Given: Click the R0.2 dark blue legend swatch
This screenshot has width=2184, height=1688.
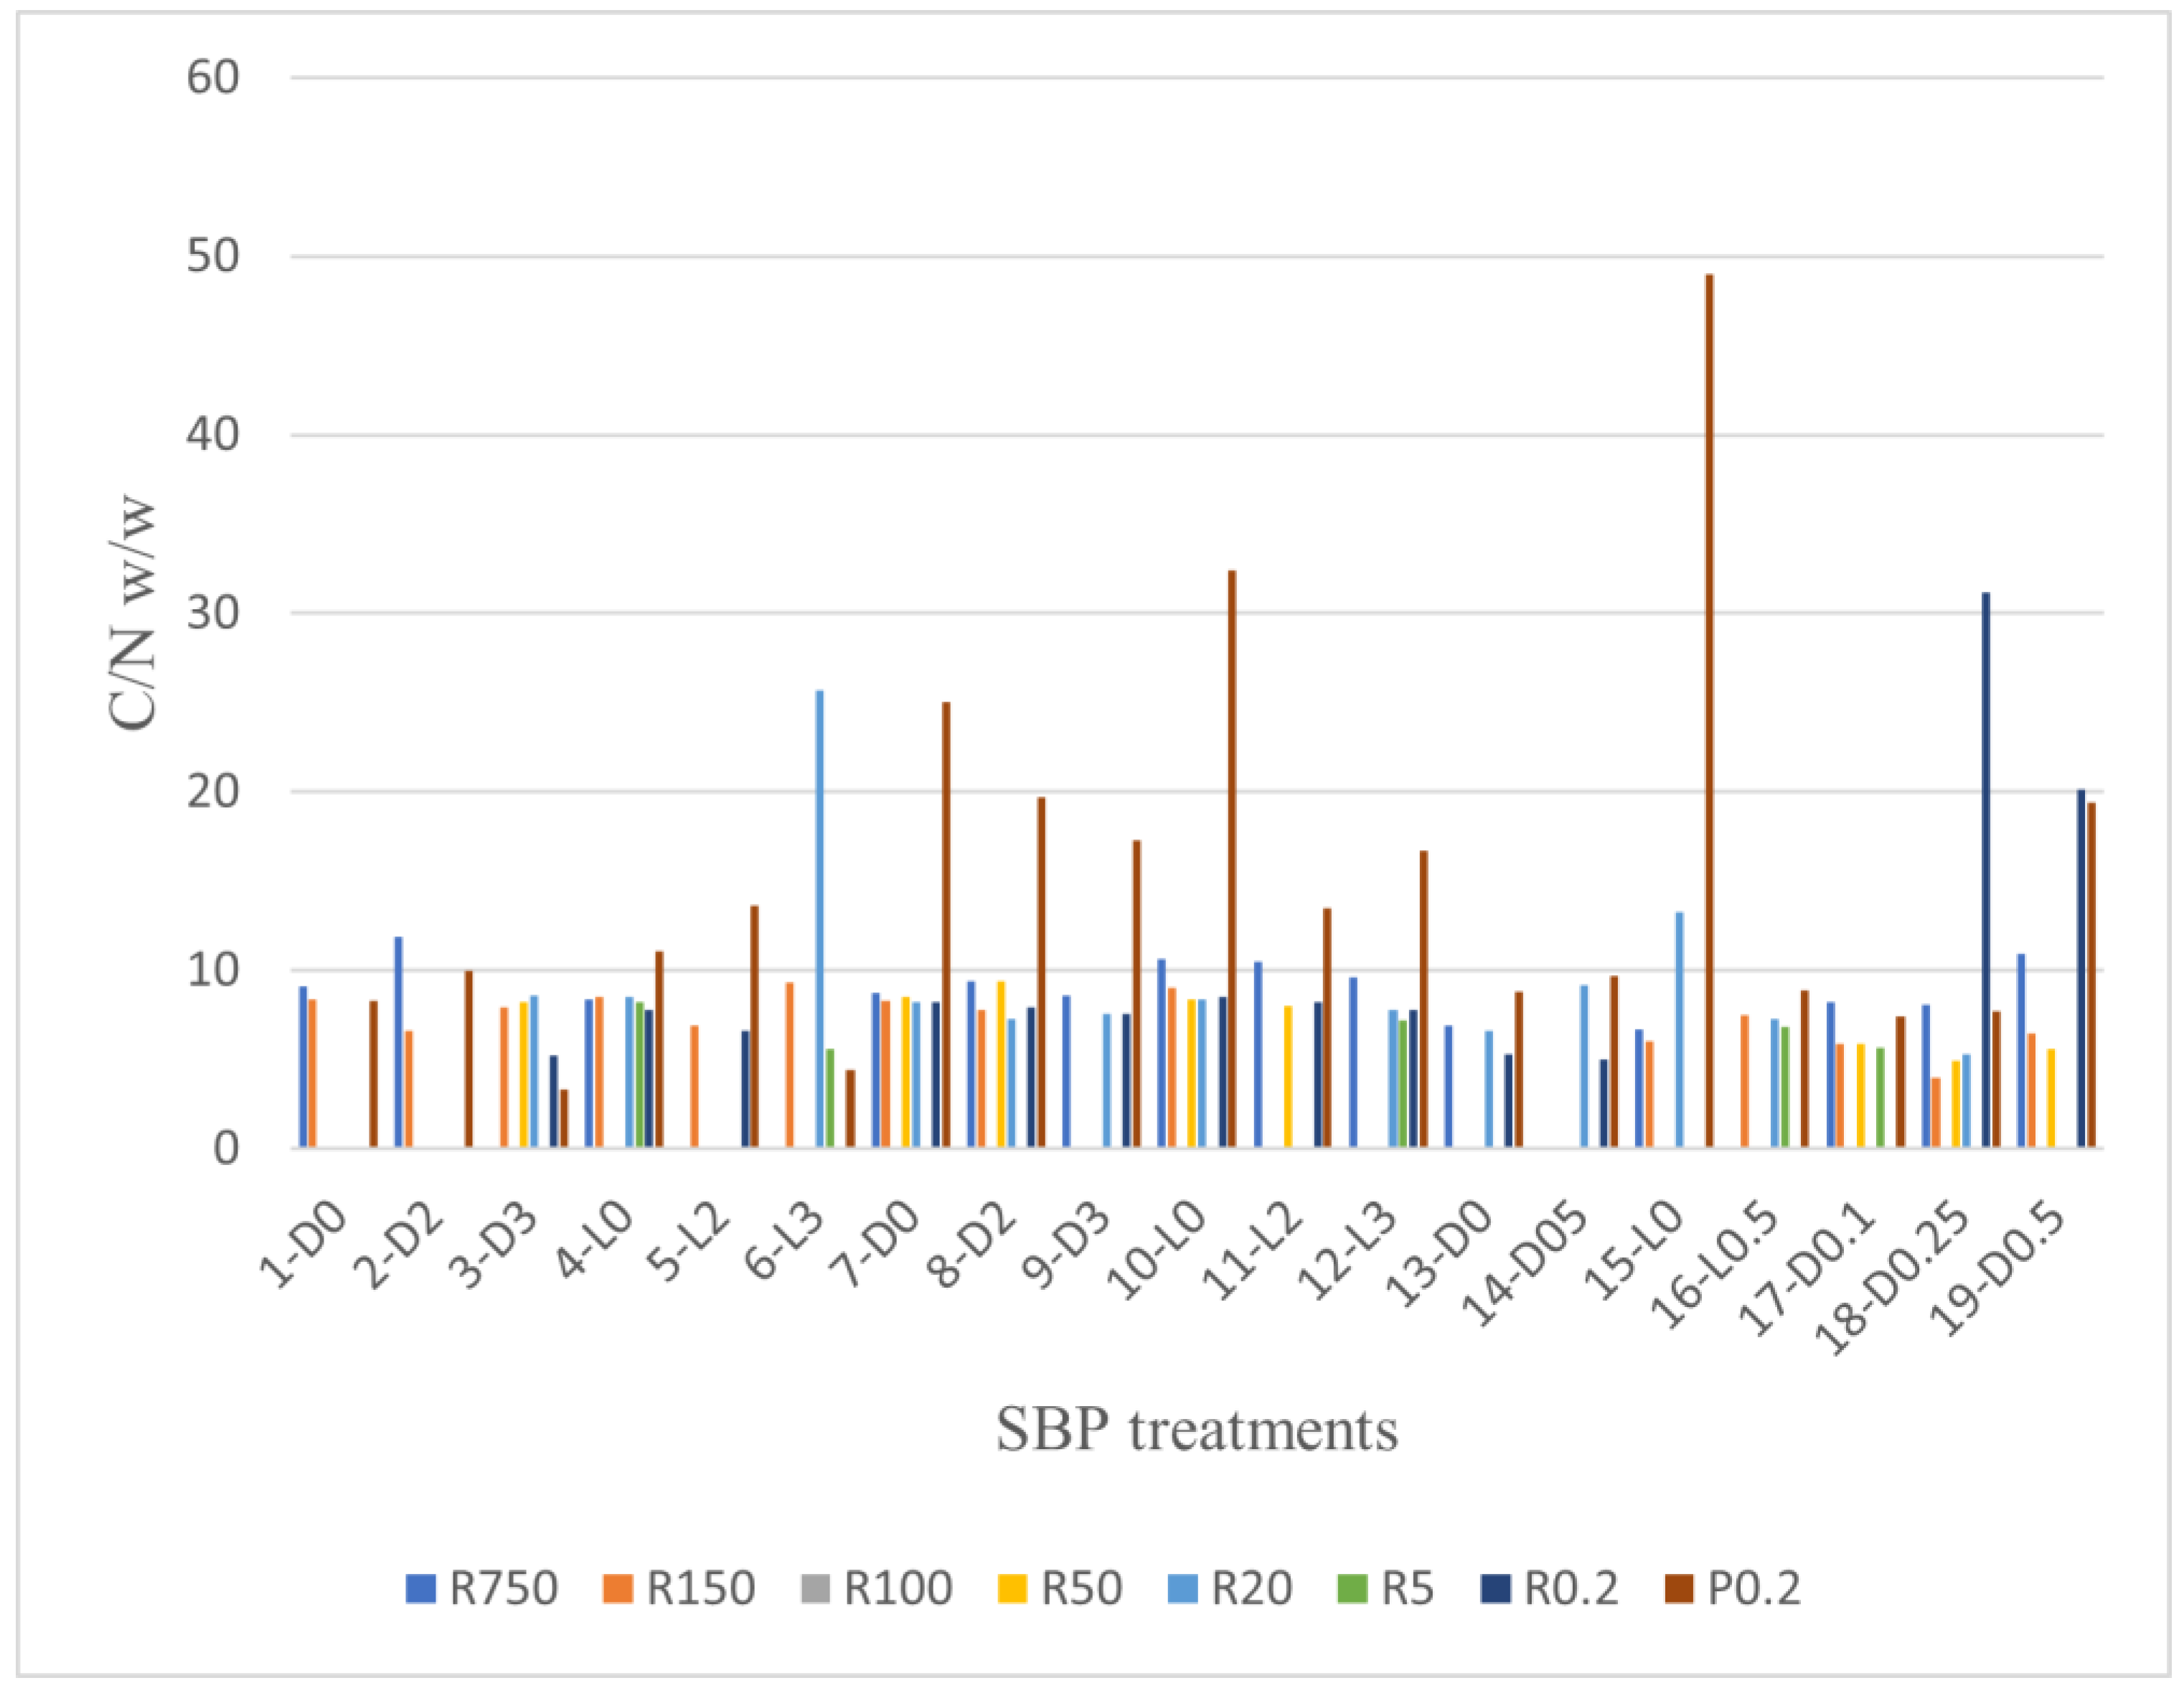Looking at the screenshot, I should [x=1496, y=1589].
